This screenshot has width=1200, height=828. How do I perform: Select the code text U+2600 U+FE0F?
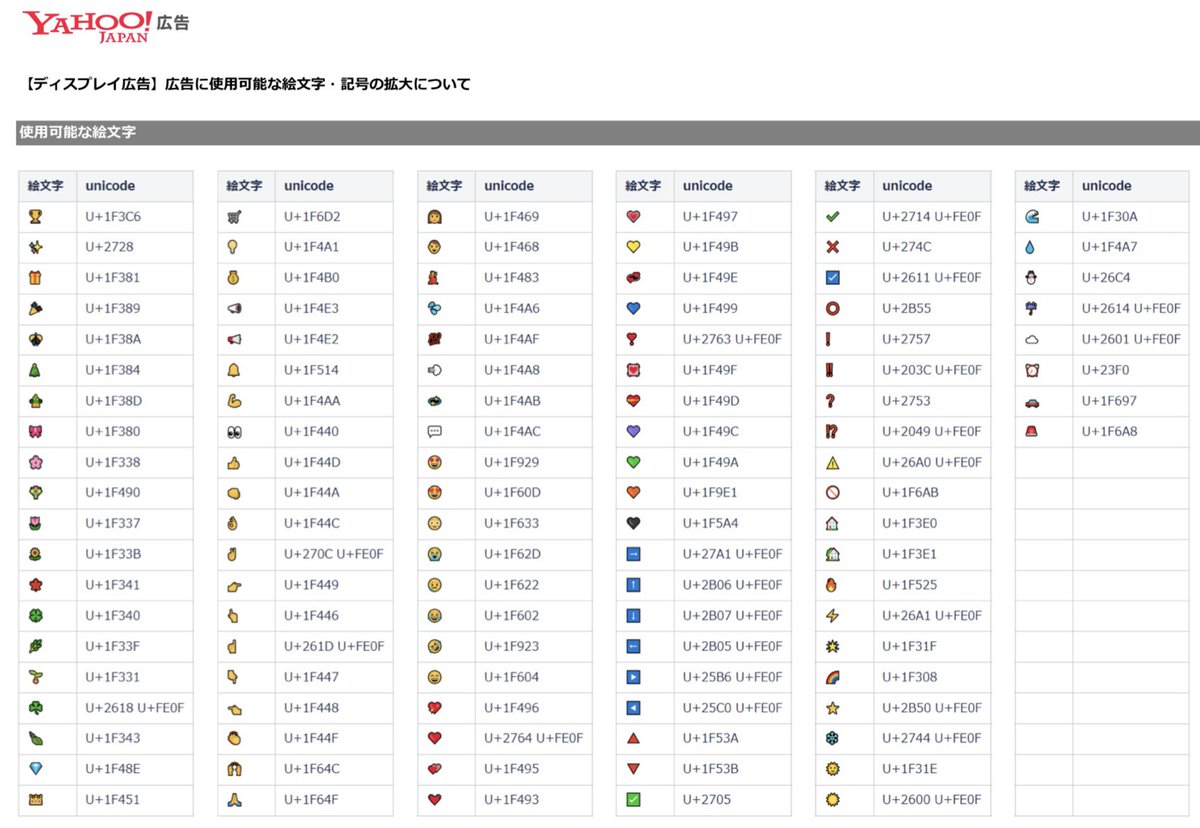coord(932,800)
